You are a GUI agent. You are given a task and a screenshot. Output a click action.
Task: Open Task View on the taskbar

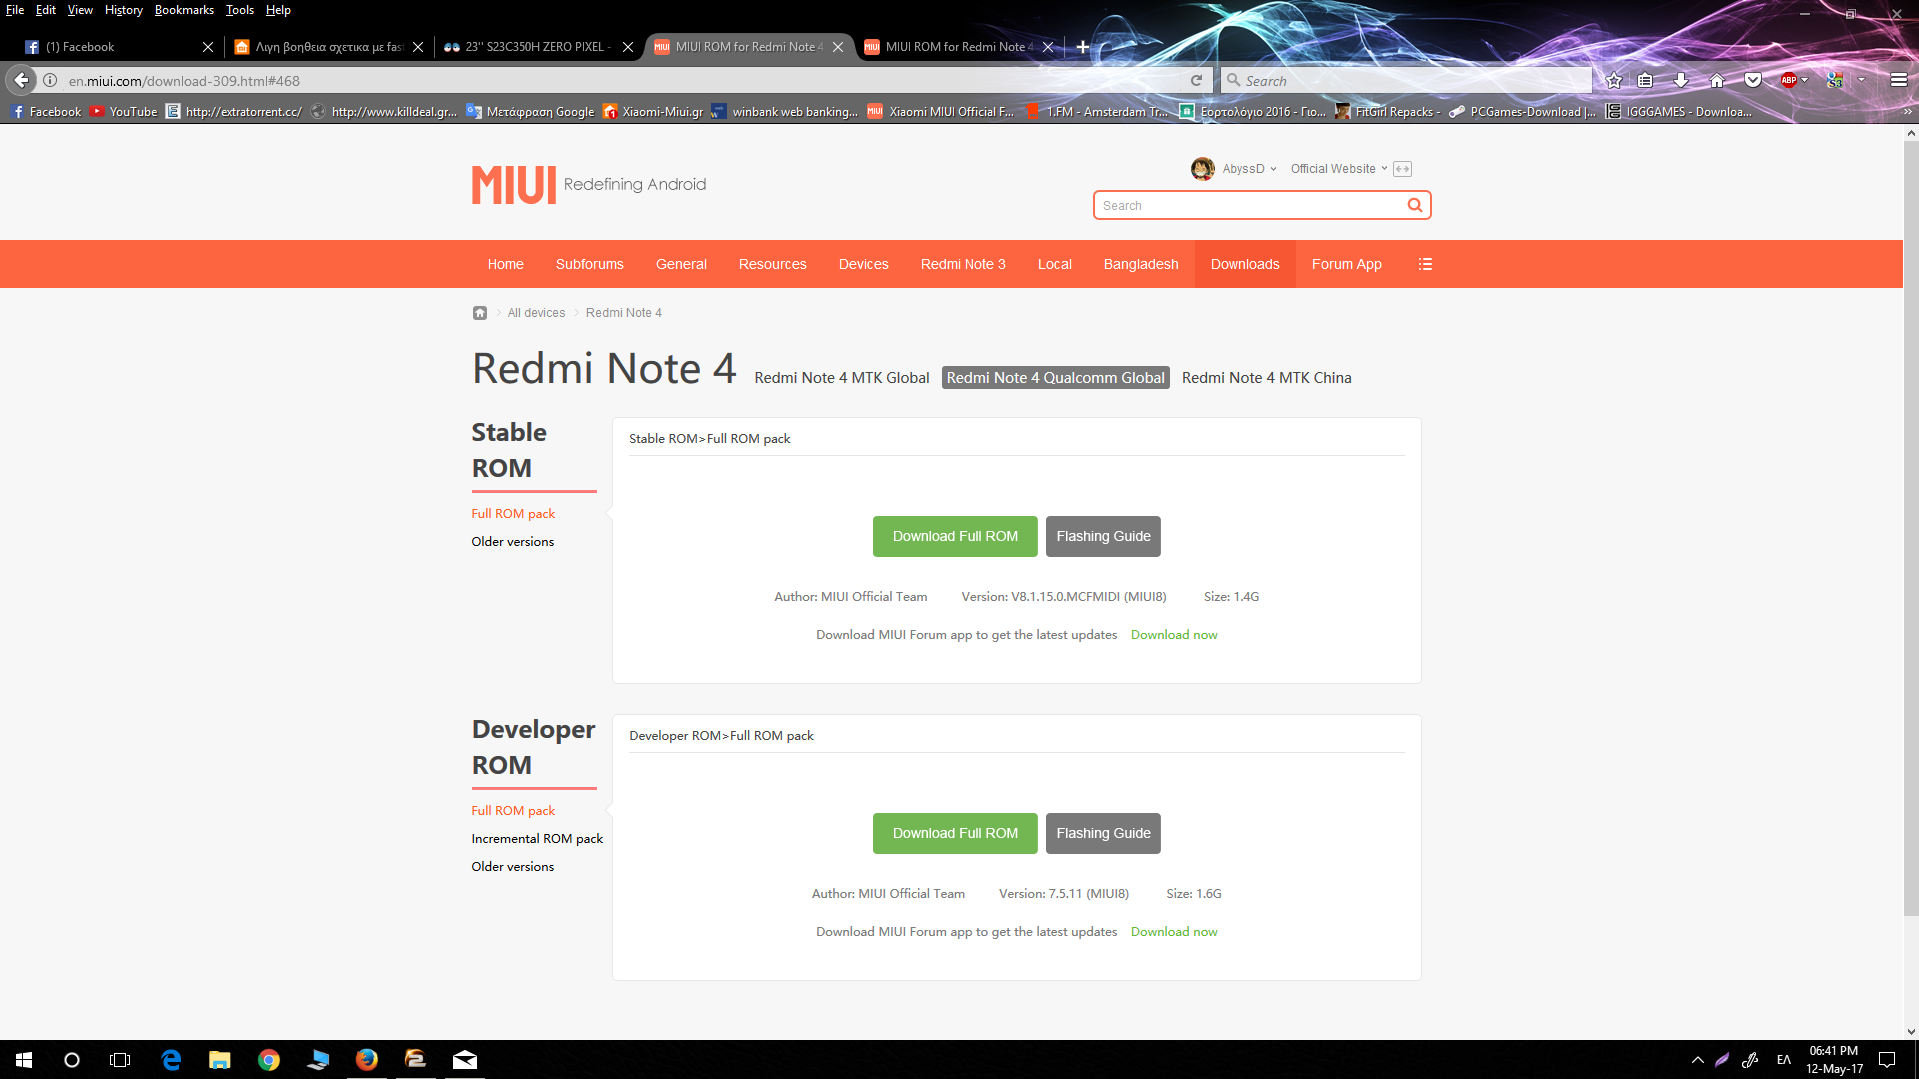pyautogui.click(x=120, y=1060)
